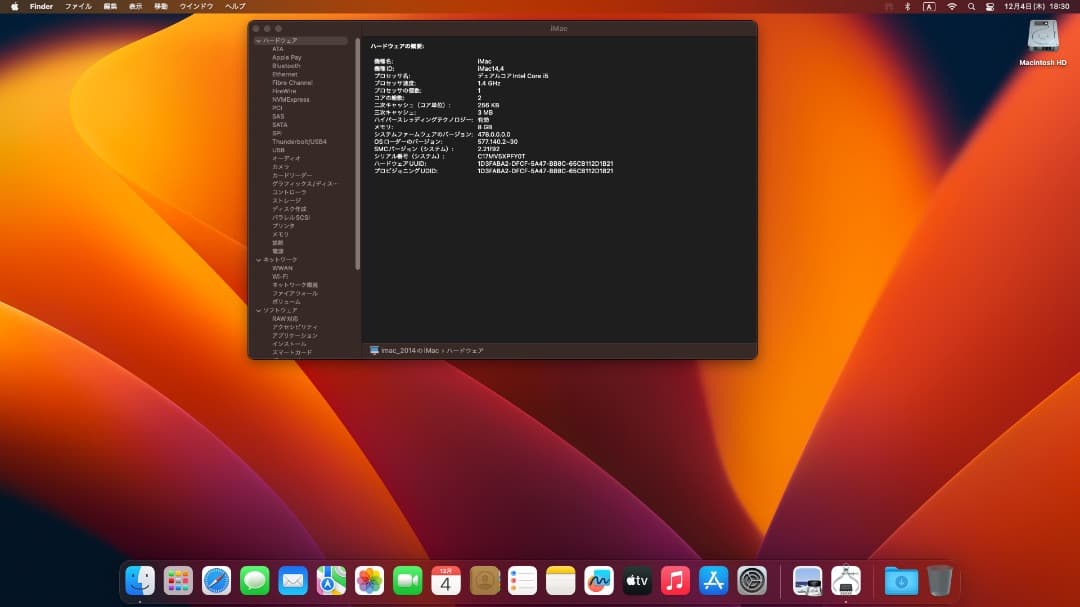Viewport: 1080px width, 607px height.
Task: Launch the Music app from the Dock
Action: [674, 580]
